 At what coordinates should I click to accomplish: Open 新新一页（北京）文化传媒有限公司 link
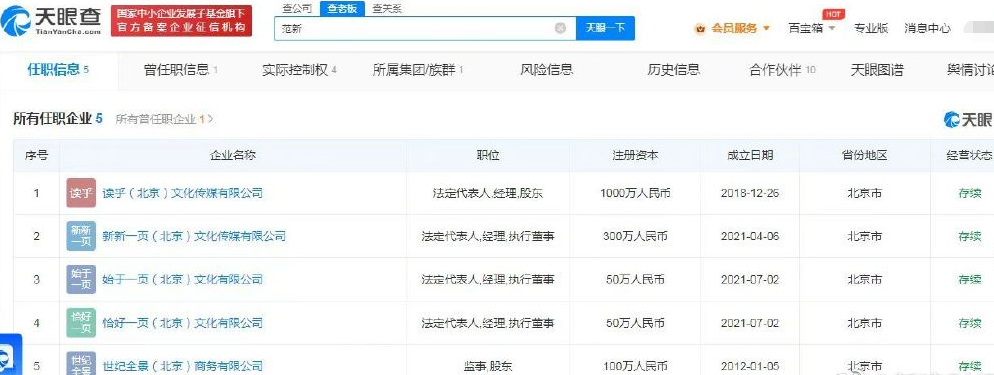194,236
